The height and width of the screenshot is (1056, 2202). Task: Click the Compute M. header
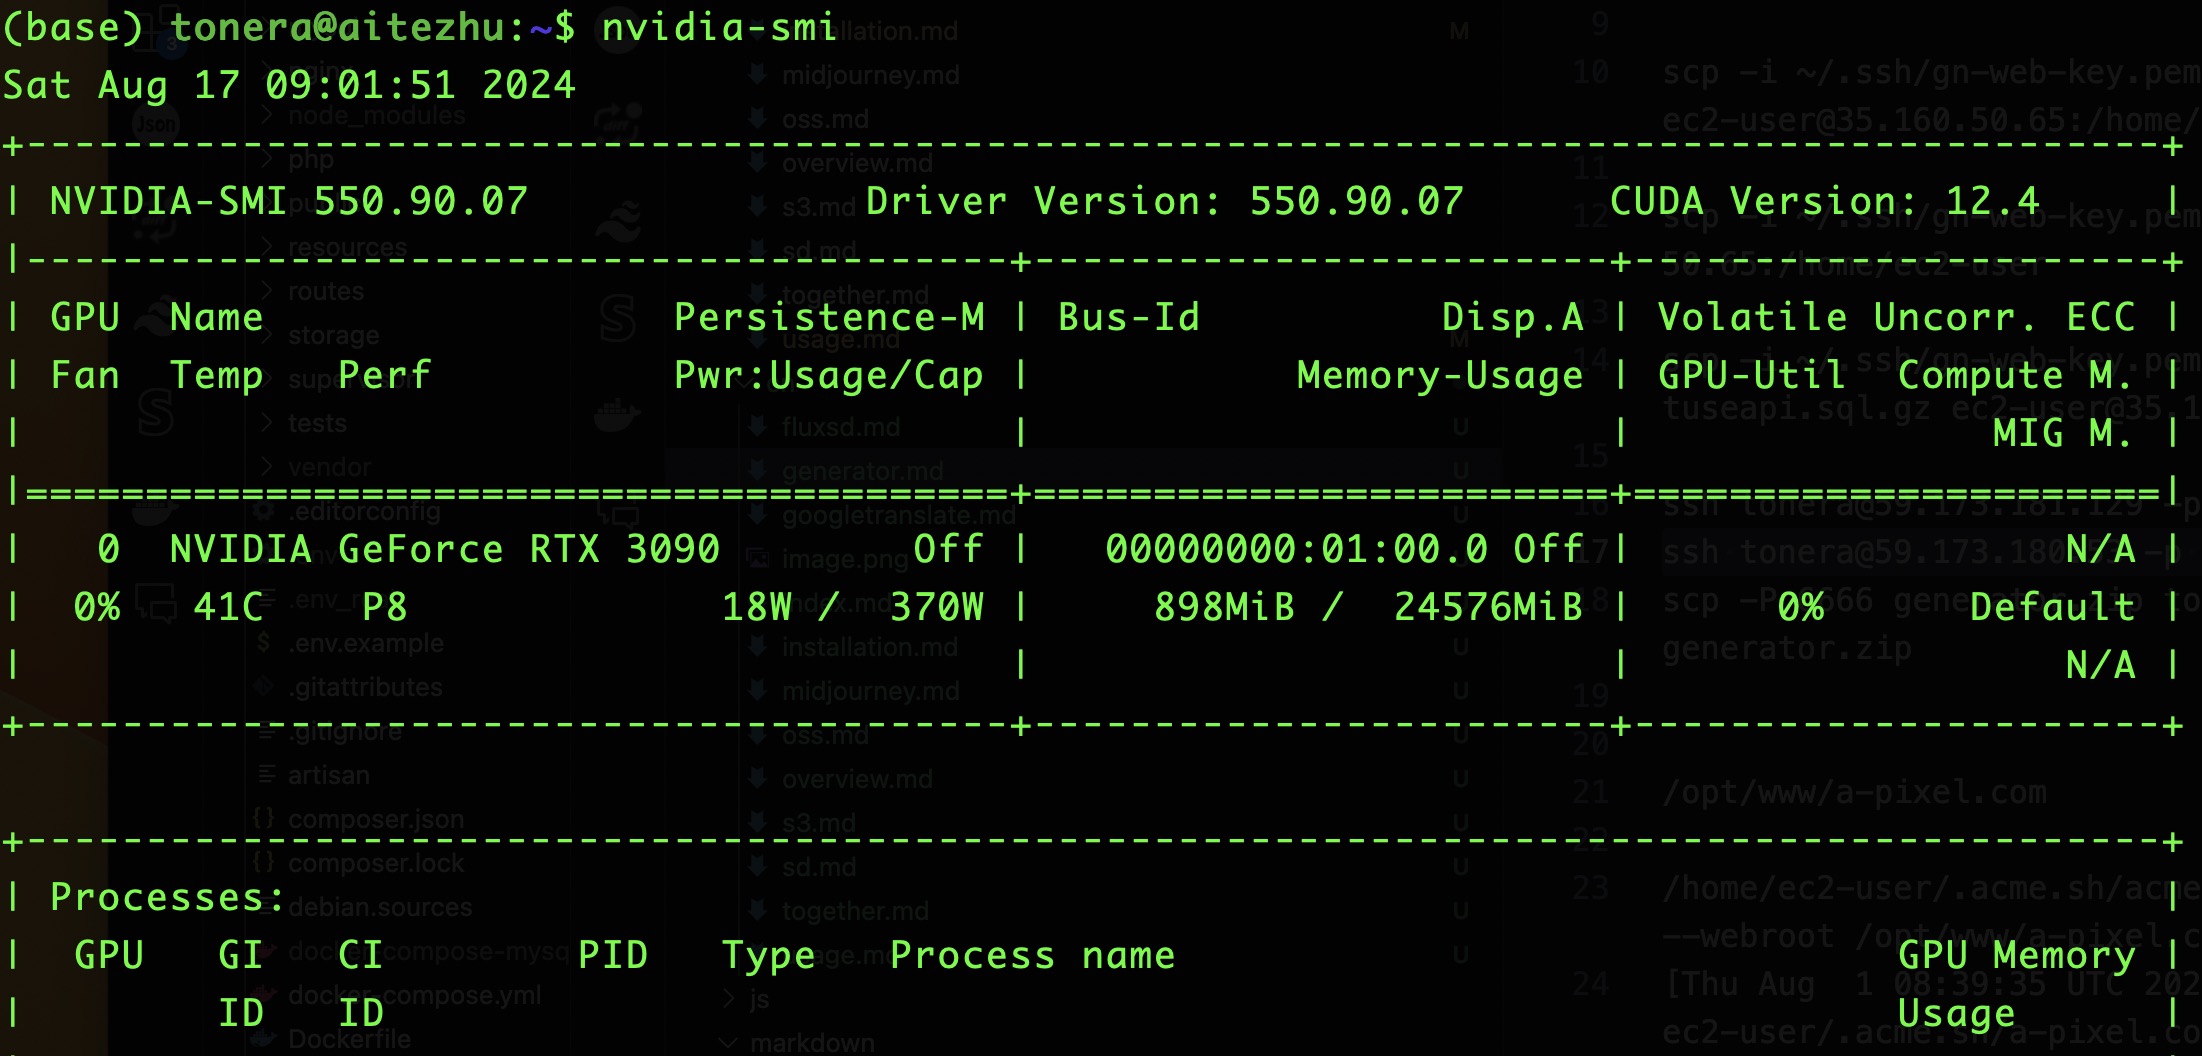click(x=2016, y=376)
